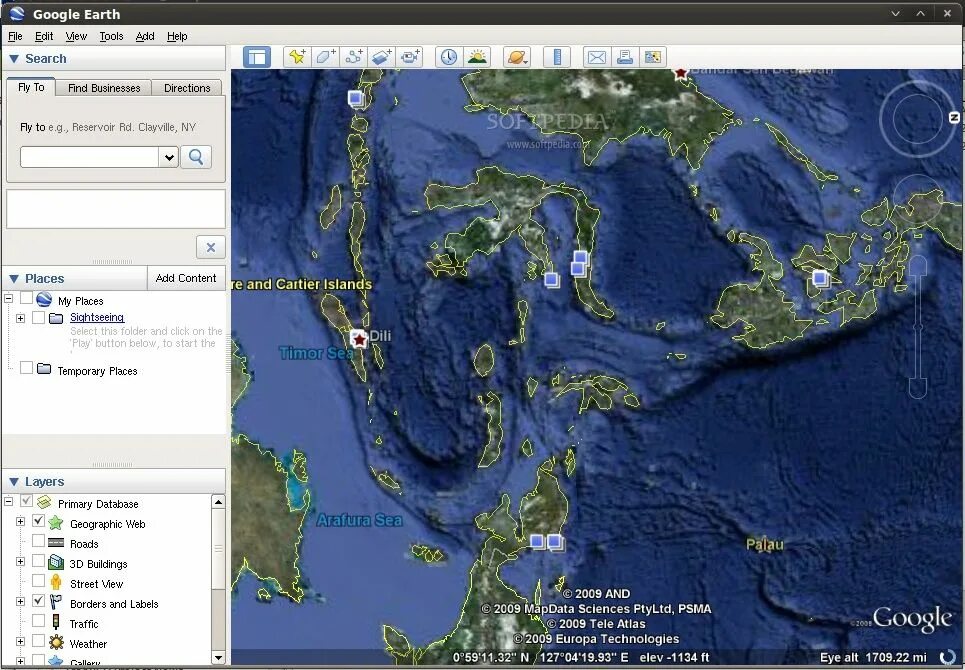Switch to Find Businesses tab
This screenshot has height=670, width=965.
(104, 88)
